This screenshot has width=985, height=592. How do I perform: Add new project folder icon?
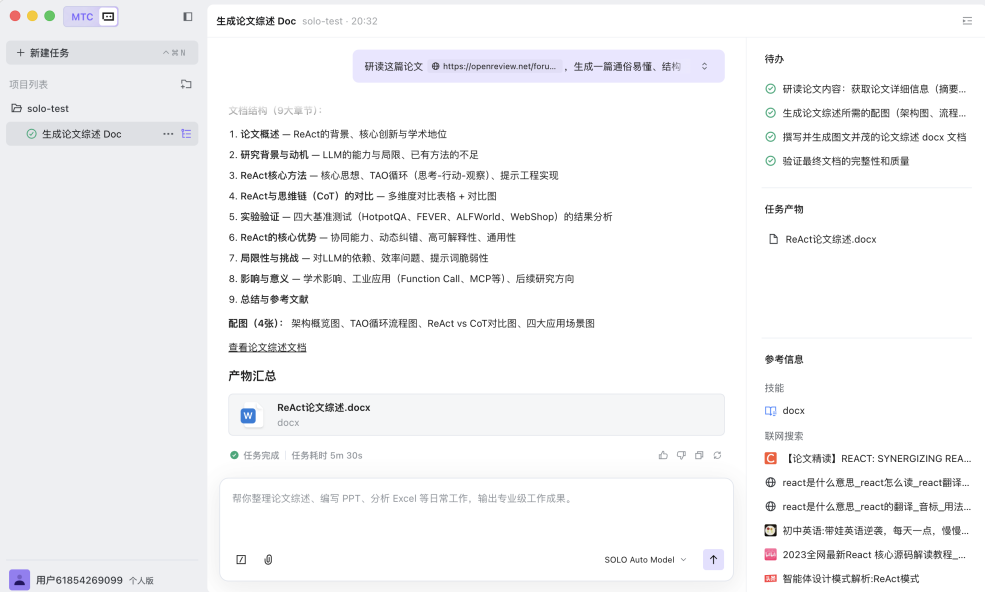186,84
